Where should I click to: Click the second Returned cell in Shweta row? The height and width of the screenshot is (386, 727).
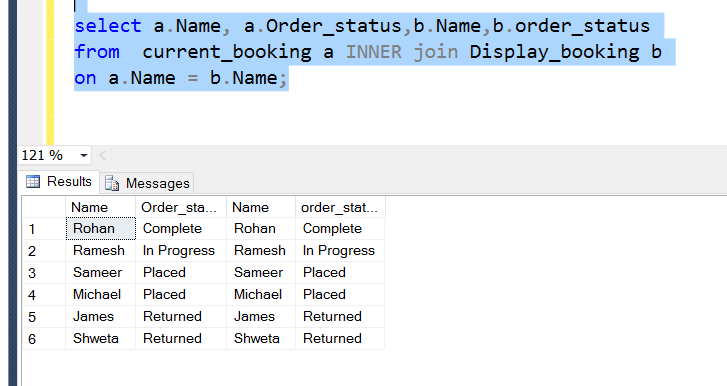point(340,339)
